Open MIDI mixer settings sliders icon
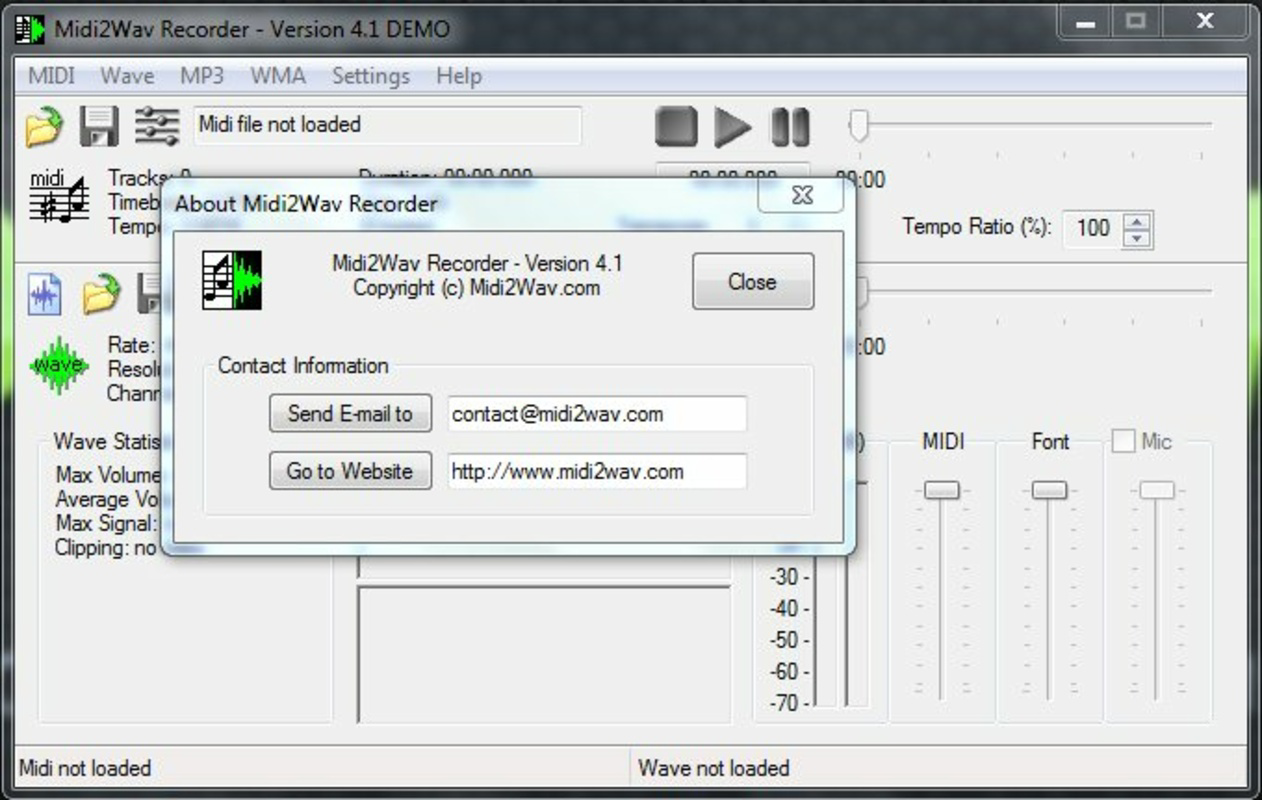Viewport: 1262px width, 800px height. coord(157,127)
